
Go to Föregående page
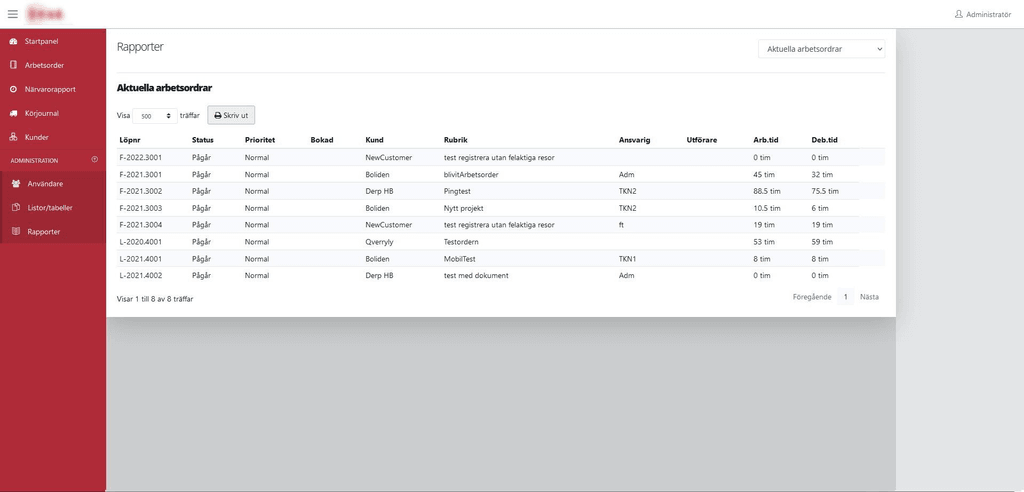[x=811, y=297]
